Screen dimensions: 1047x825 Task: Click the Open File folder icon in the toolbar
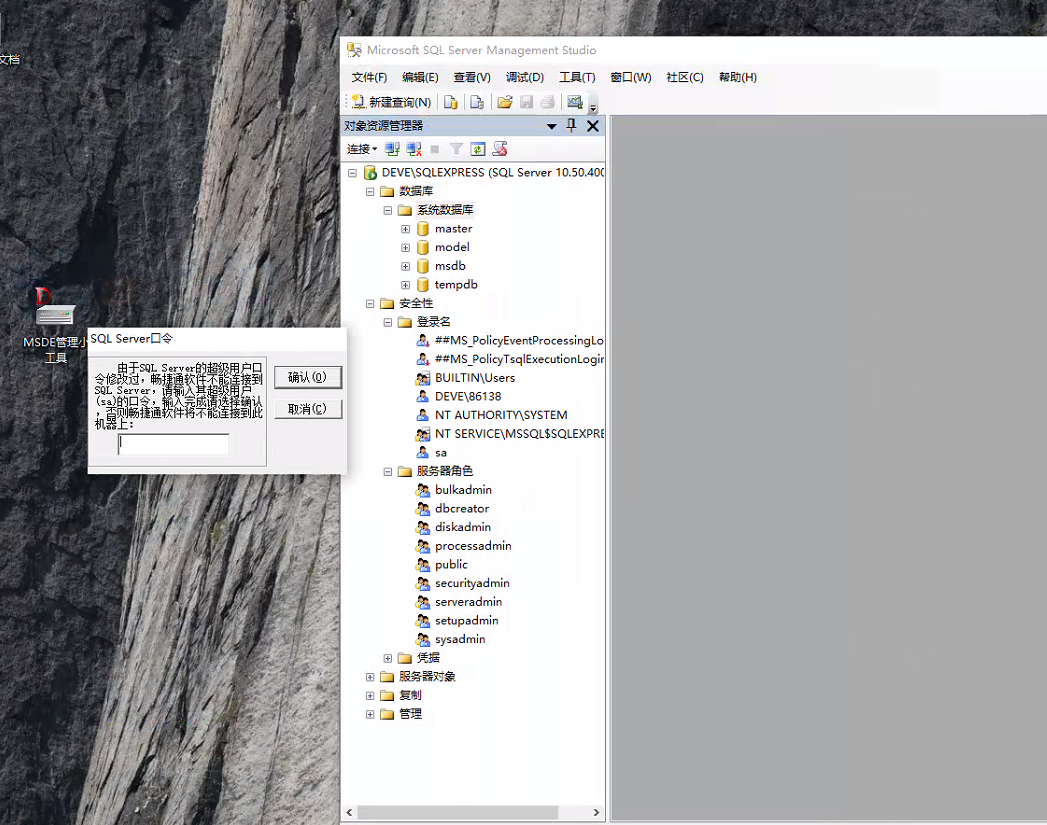(505, 102)
